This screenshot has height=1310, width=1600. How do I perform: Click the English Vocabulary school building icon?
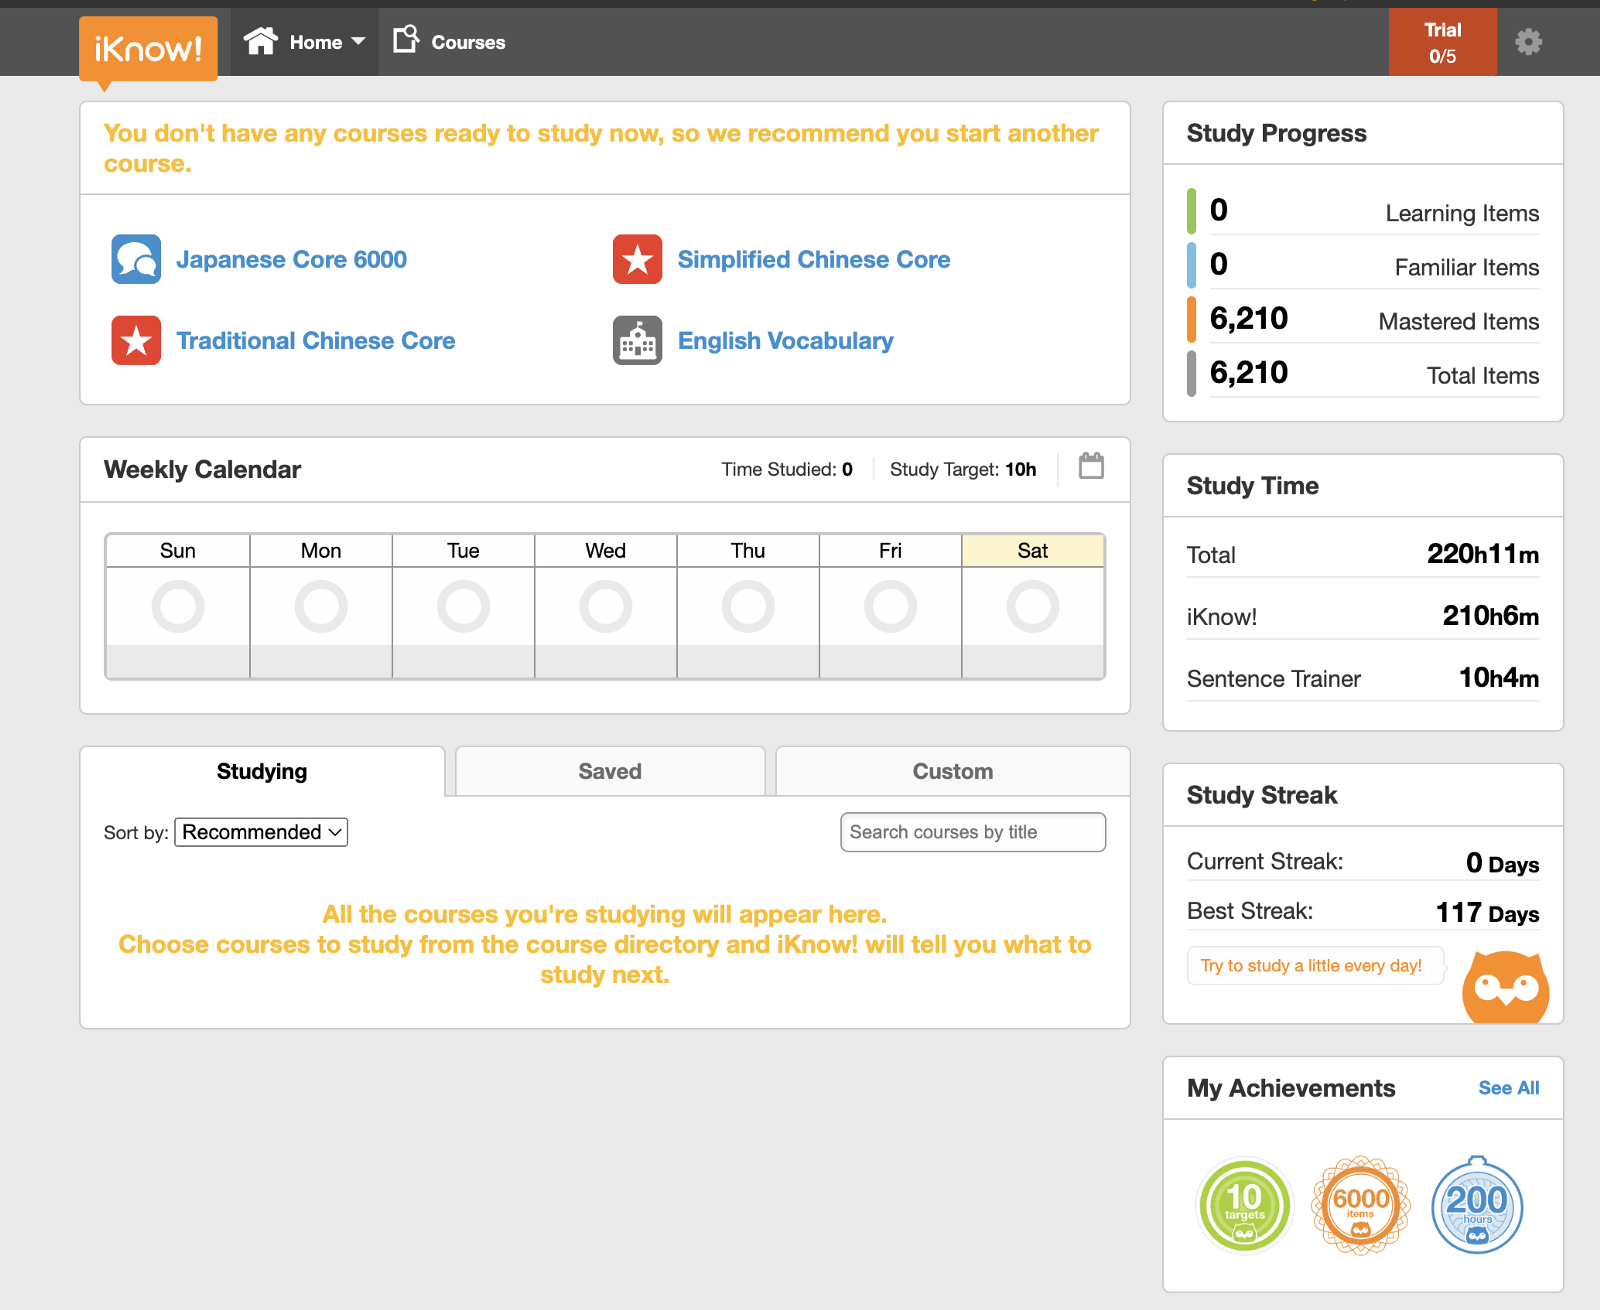pos(637,341)
